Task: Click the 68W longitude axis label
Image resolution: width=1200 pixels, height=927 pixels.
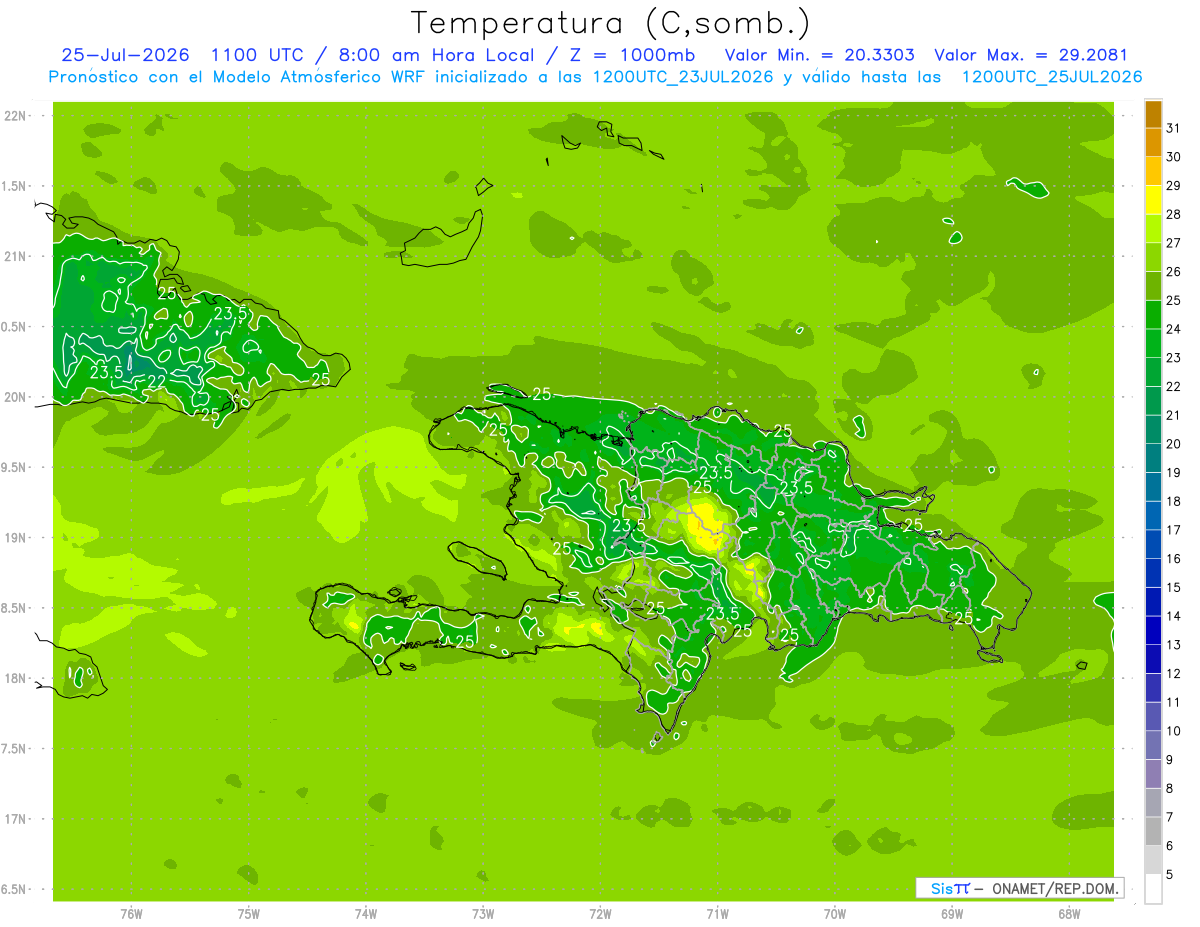Action: (1069, 914)
